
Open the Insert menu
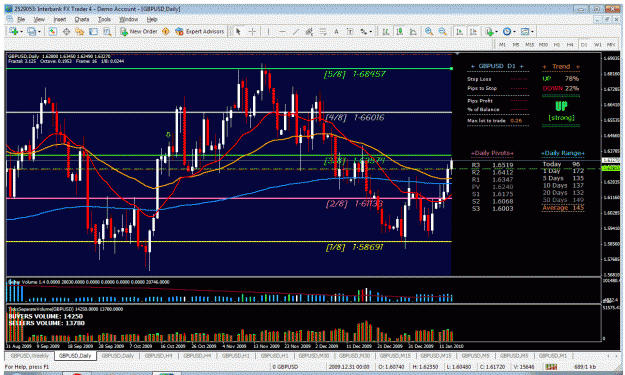point(59,19)
